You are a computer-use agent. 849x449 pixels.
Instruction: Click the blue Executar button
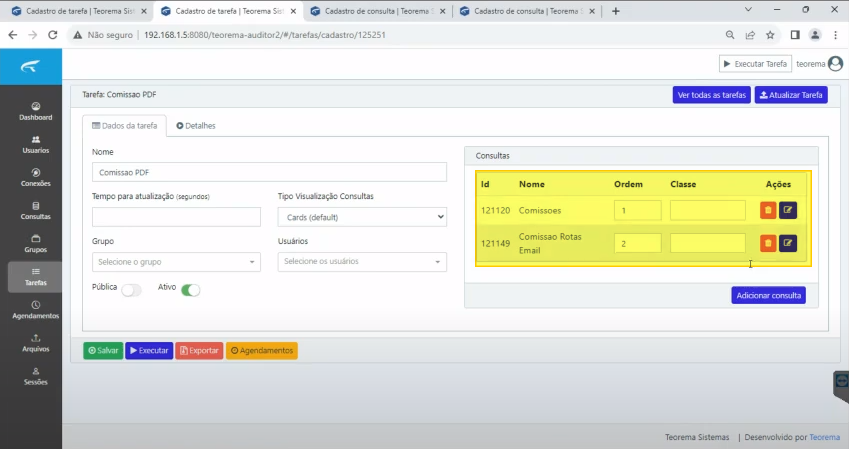coord(149,350)
